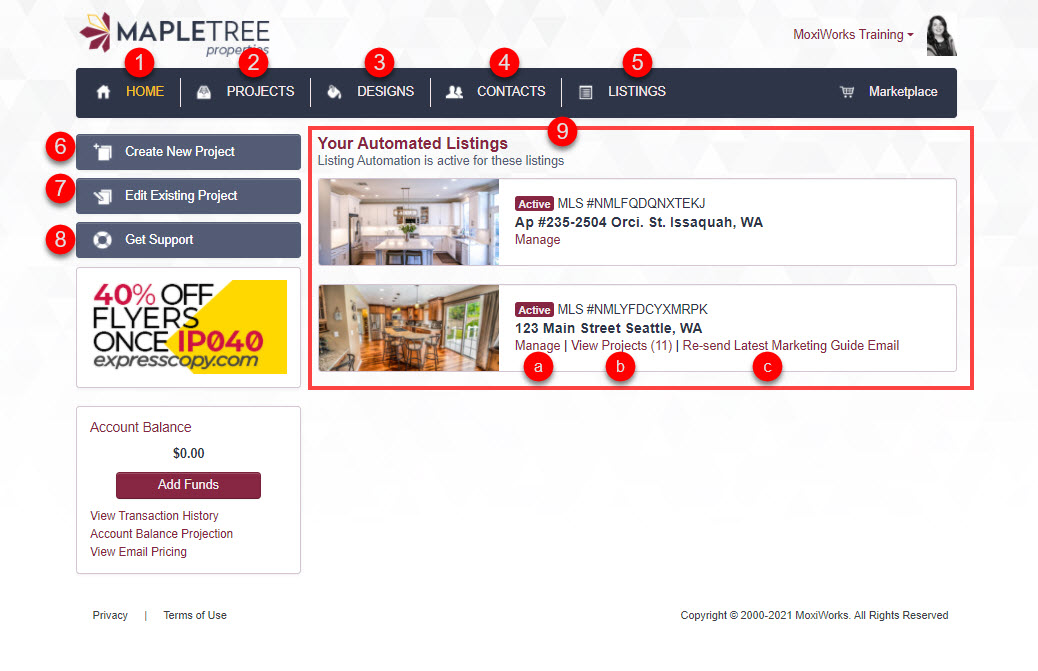Click the Edit Existing Project button

(188, 196)
